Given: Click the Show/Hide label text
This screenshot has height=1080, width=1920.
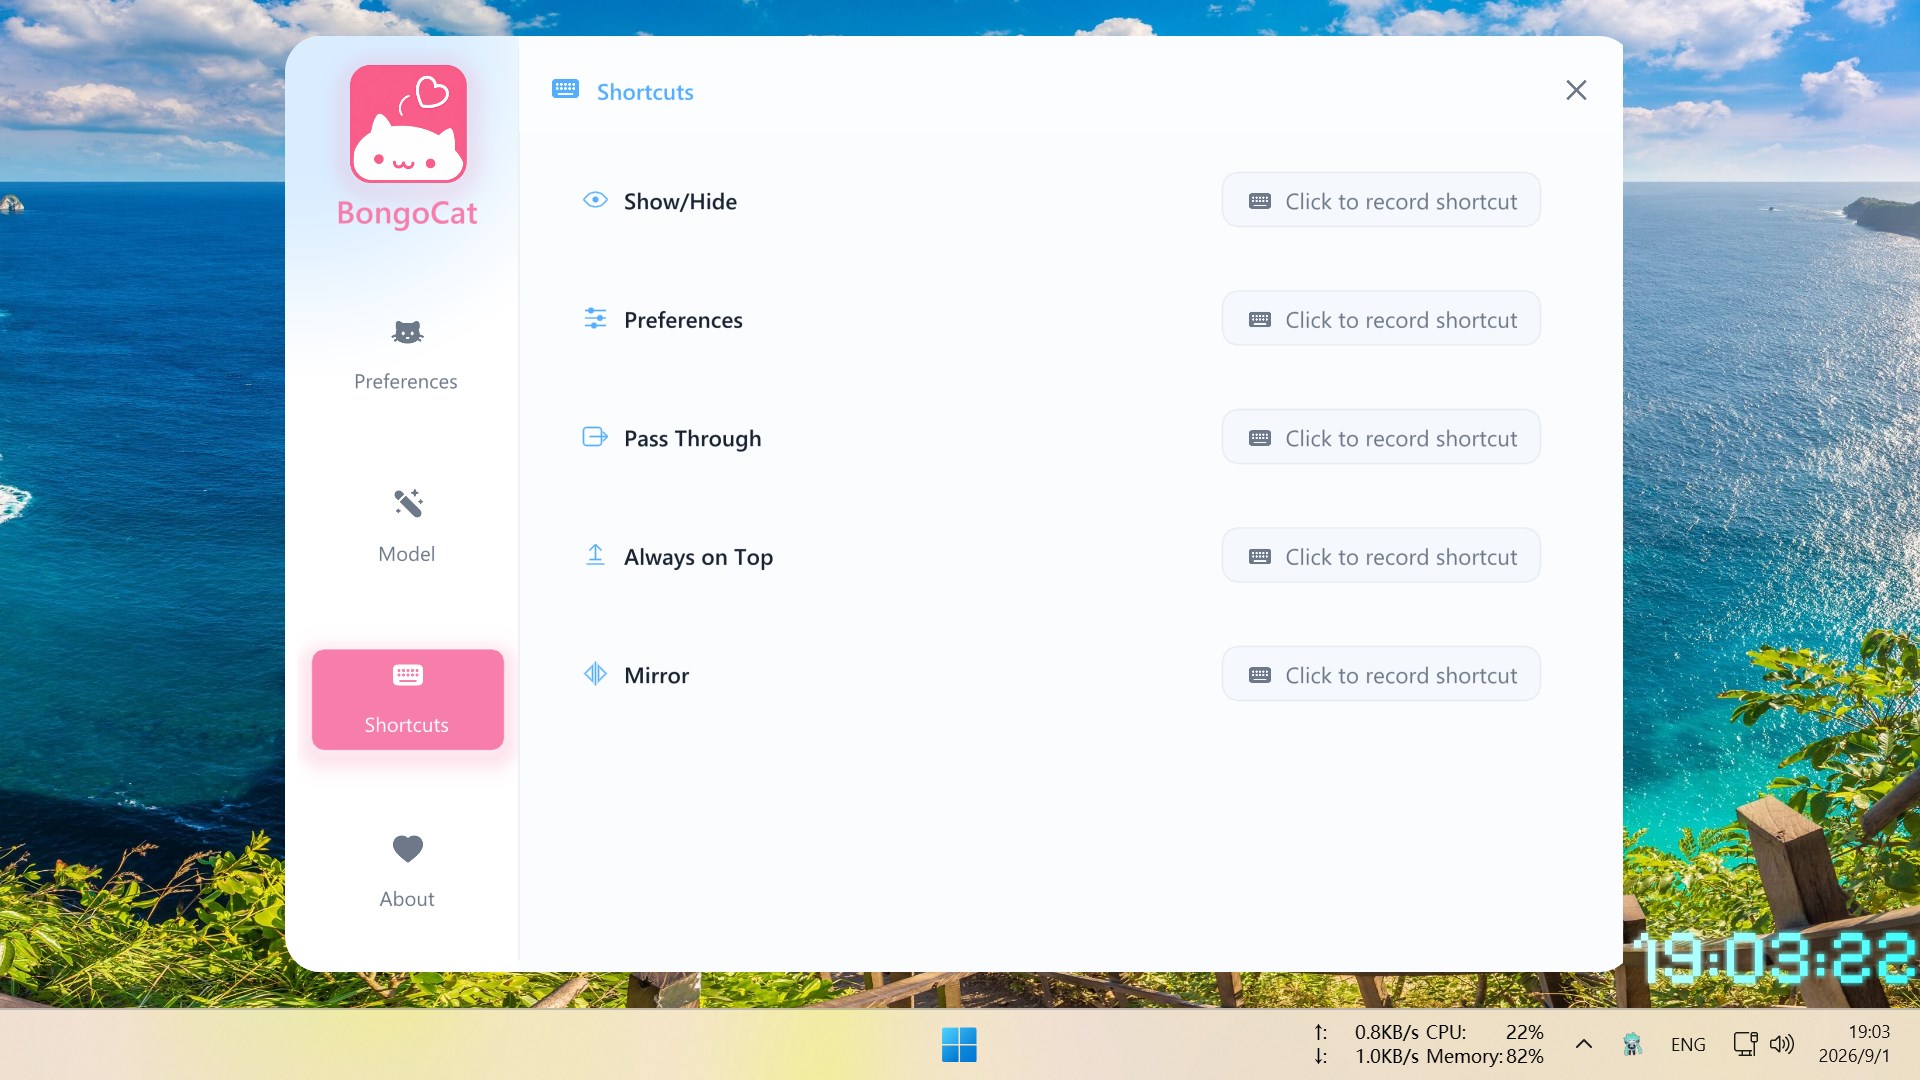Looking at the screenshot, I should coord(680,201).
